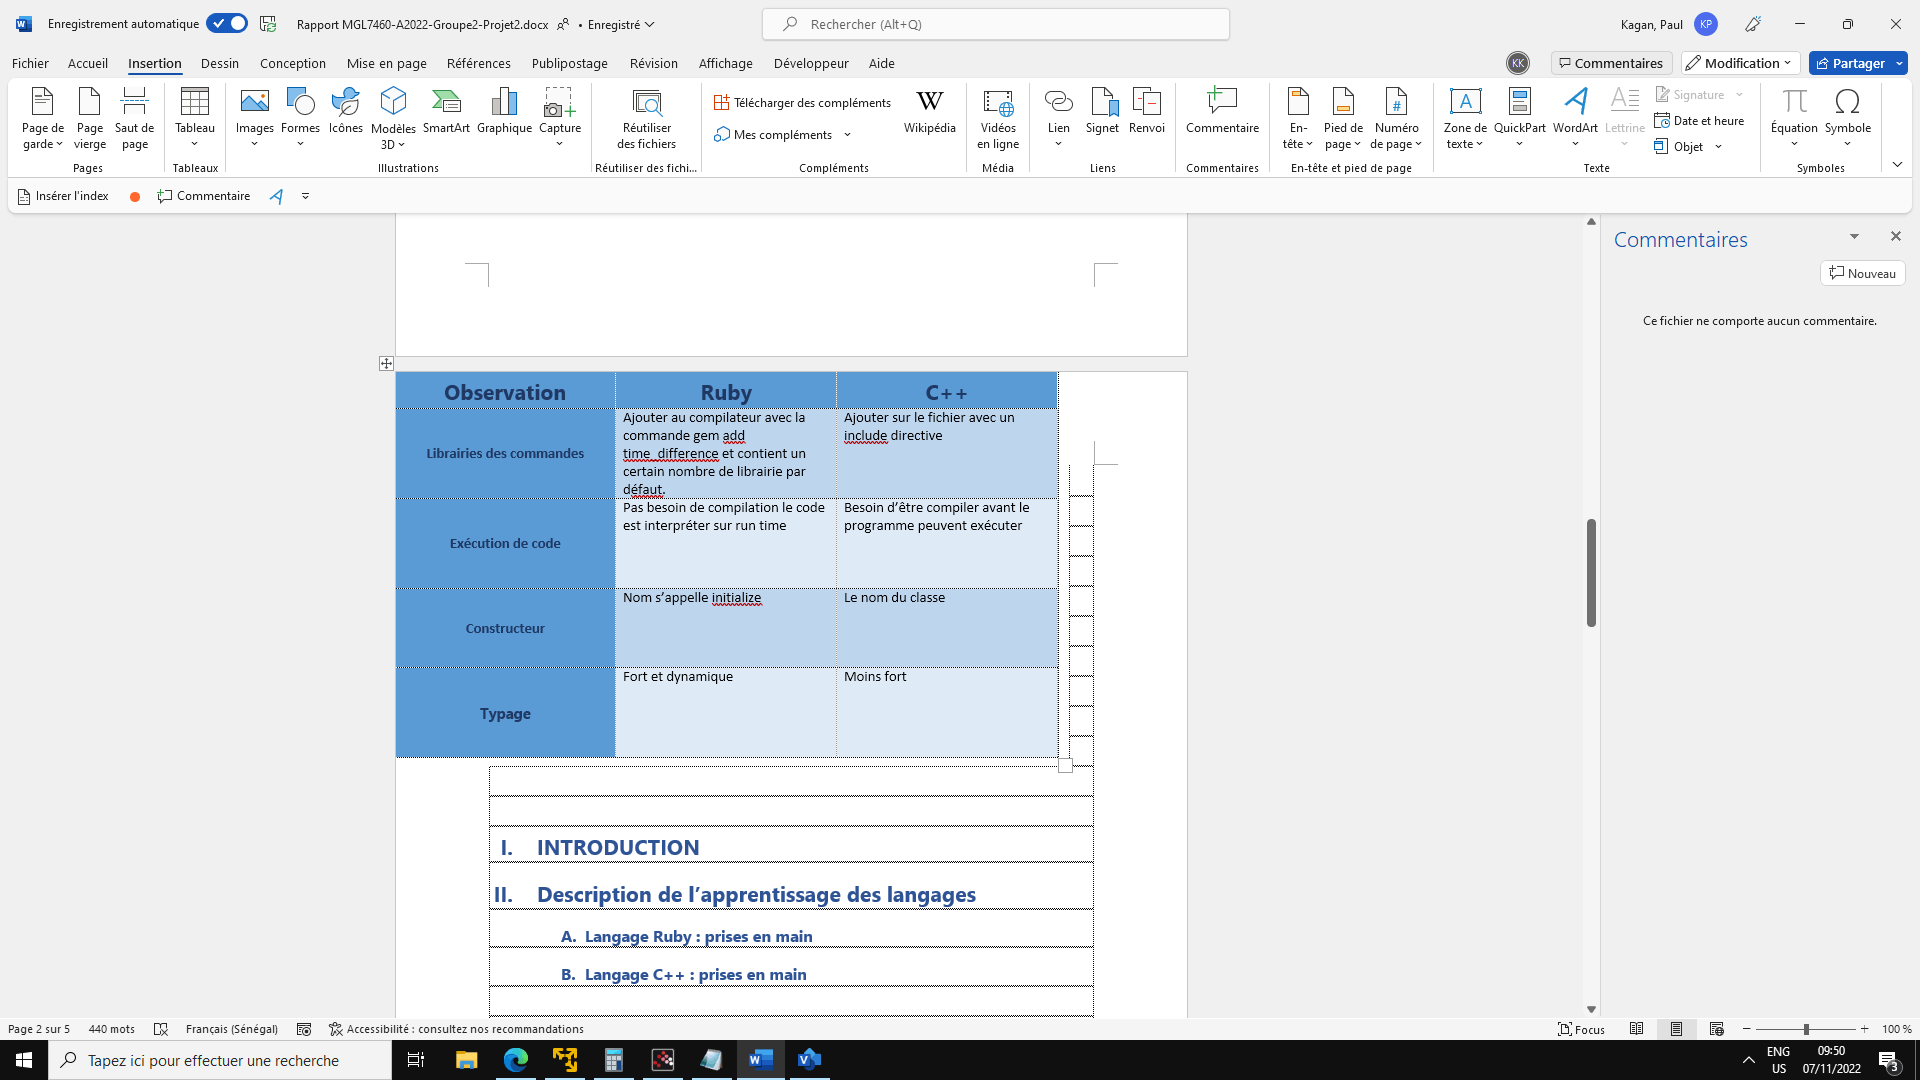Open the Modification mode dropdown
This screenshot has width=1920, height=1080.
[x=1740, y=63]
